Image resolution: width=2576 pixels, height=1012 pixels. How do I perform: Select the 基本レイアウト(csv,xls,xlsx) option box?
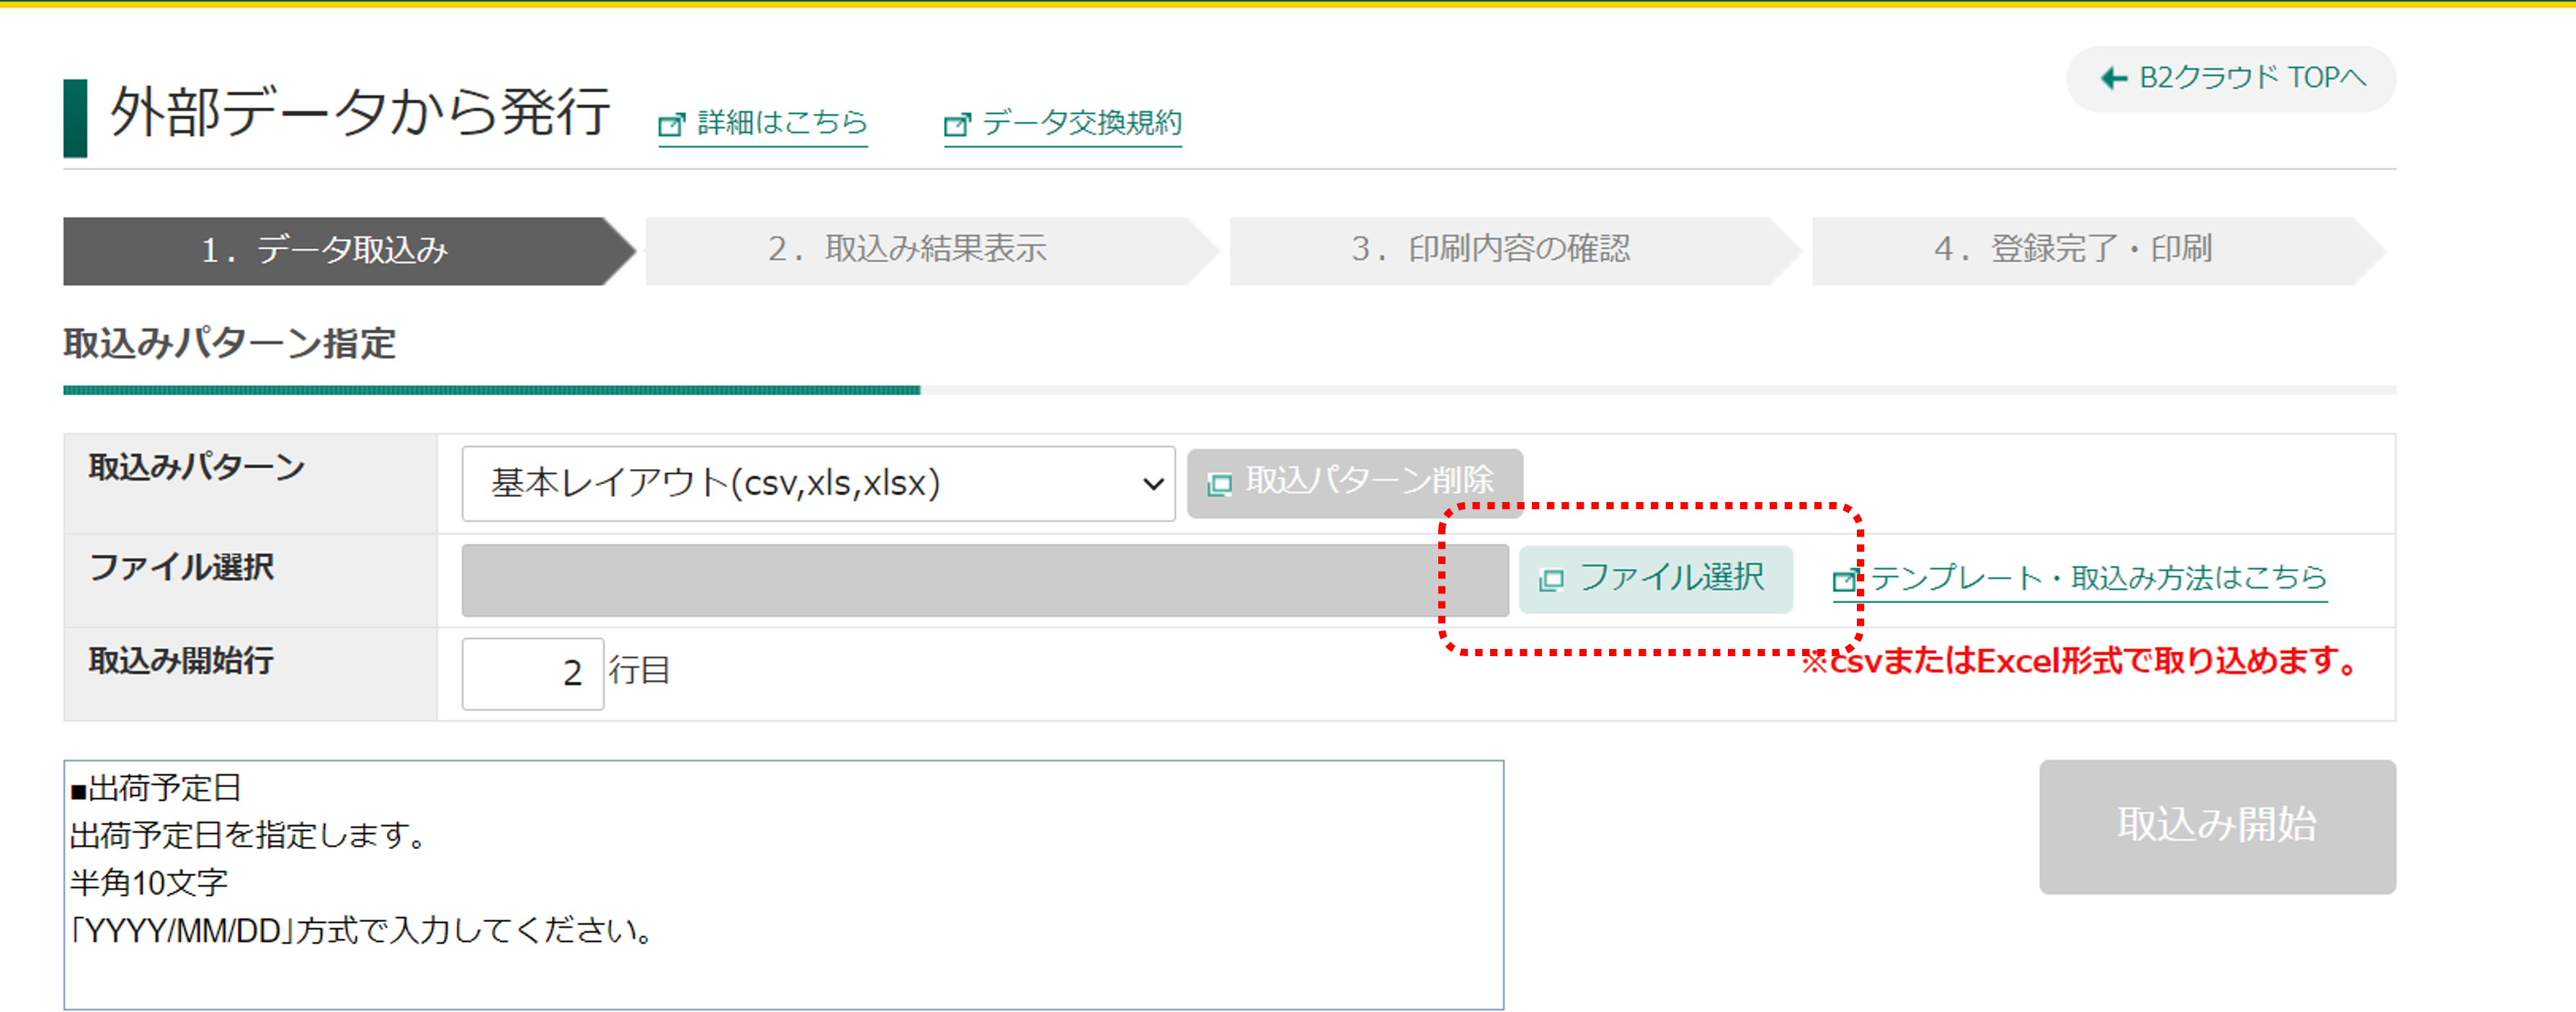click(818, 483)
